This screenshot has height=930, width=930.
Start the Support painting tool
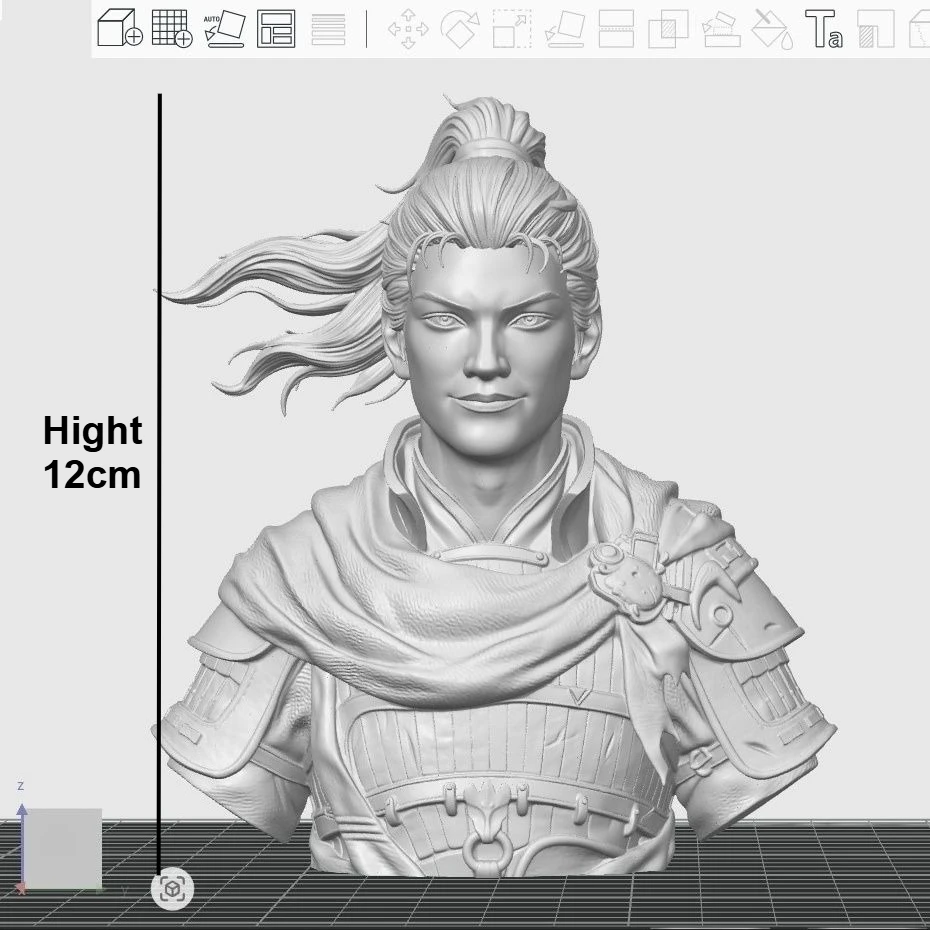coord(721,28)
